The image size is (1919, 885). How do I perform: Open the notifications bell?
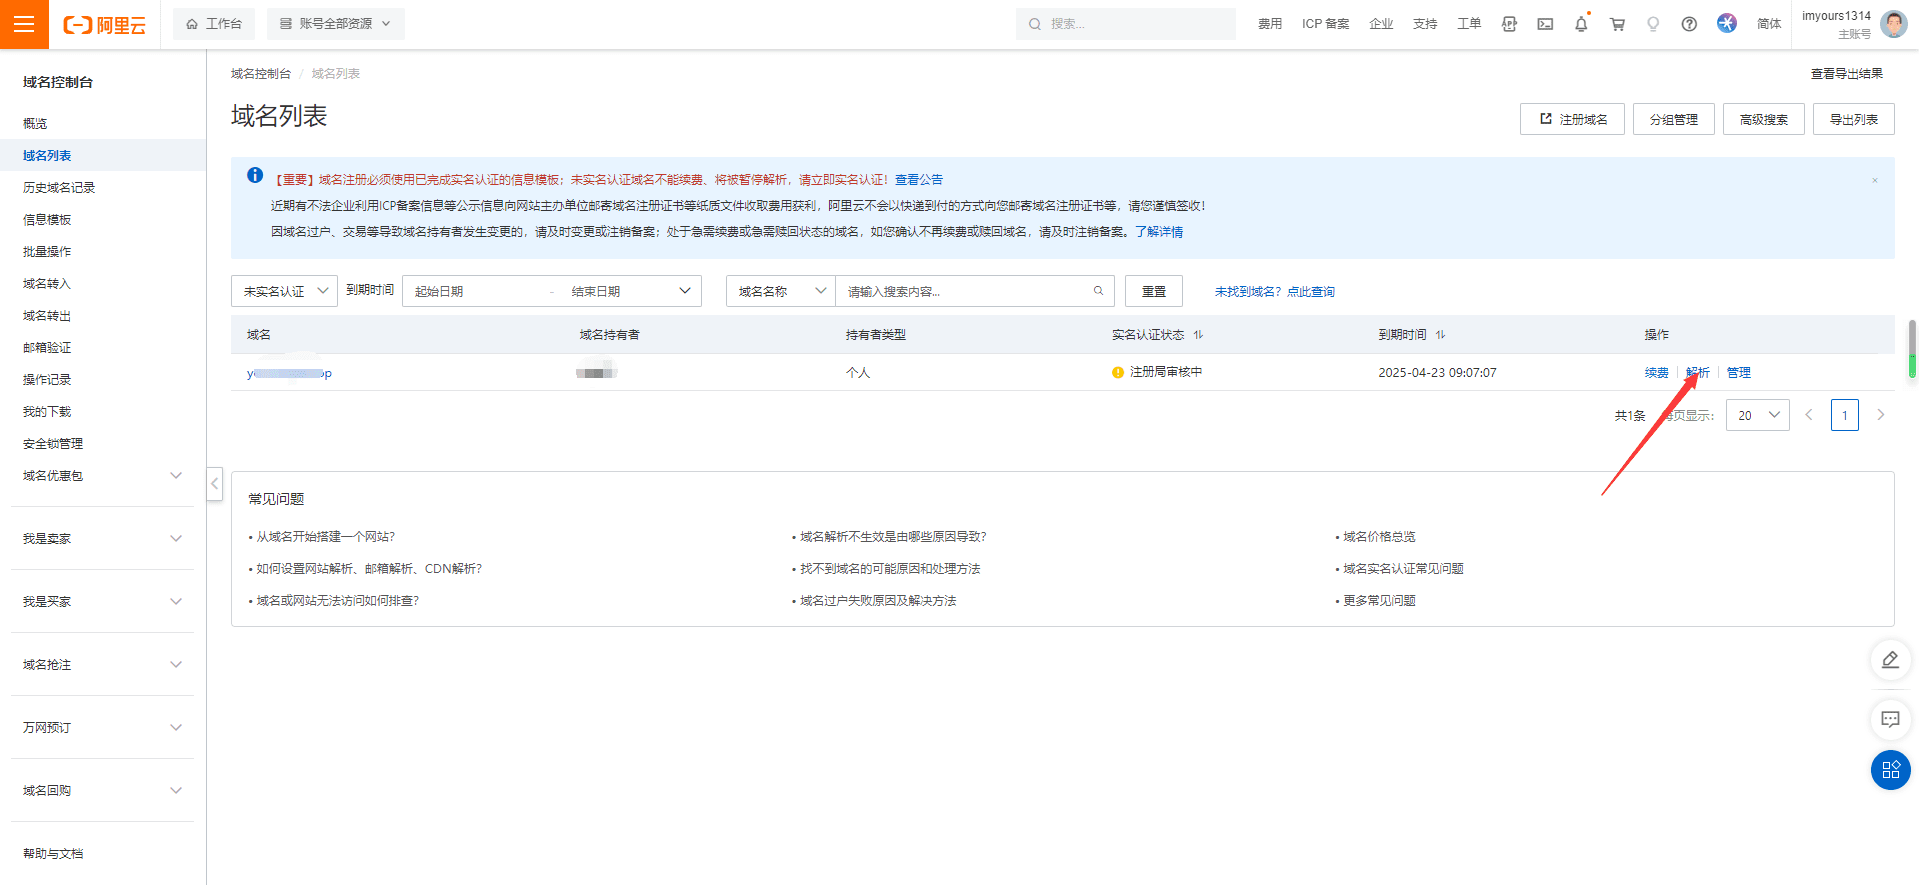click(x=1581, y=24)
